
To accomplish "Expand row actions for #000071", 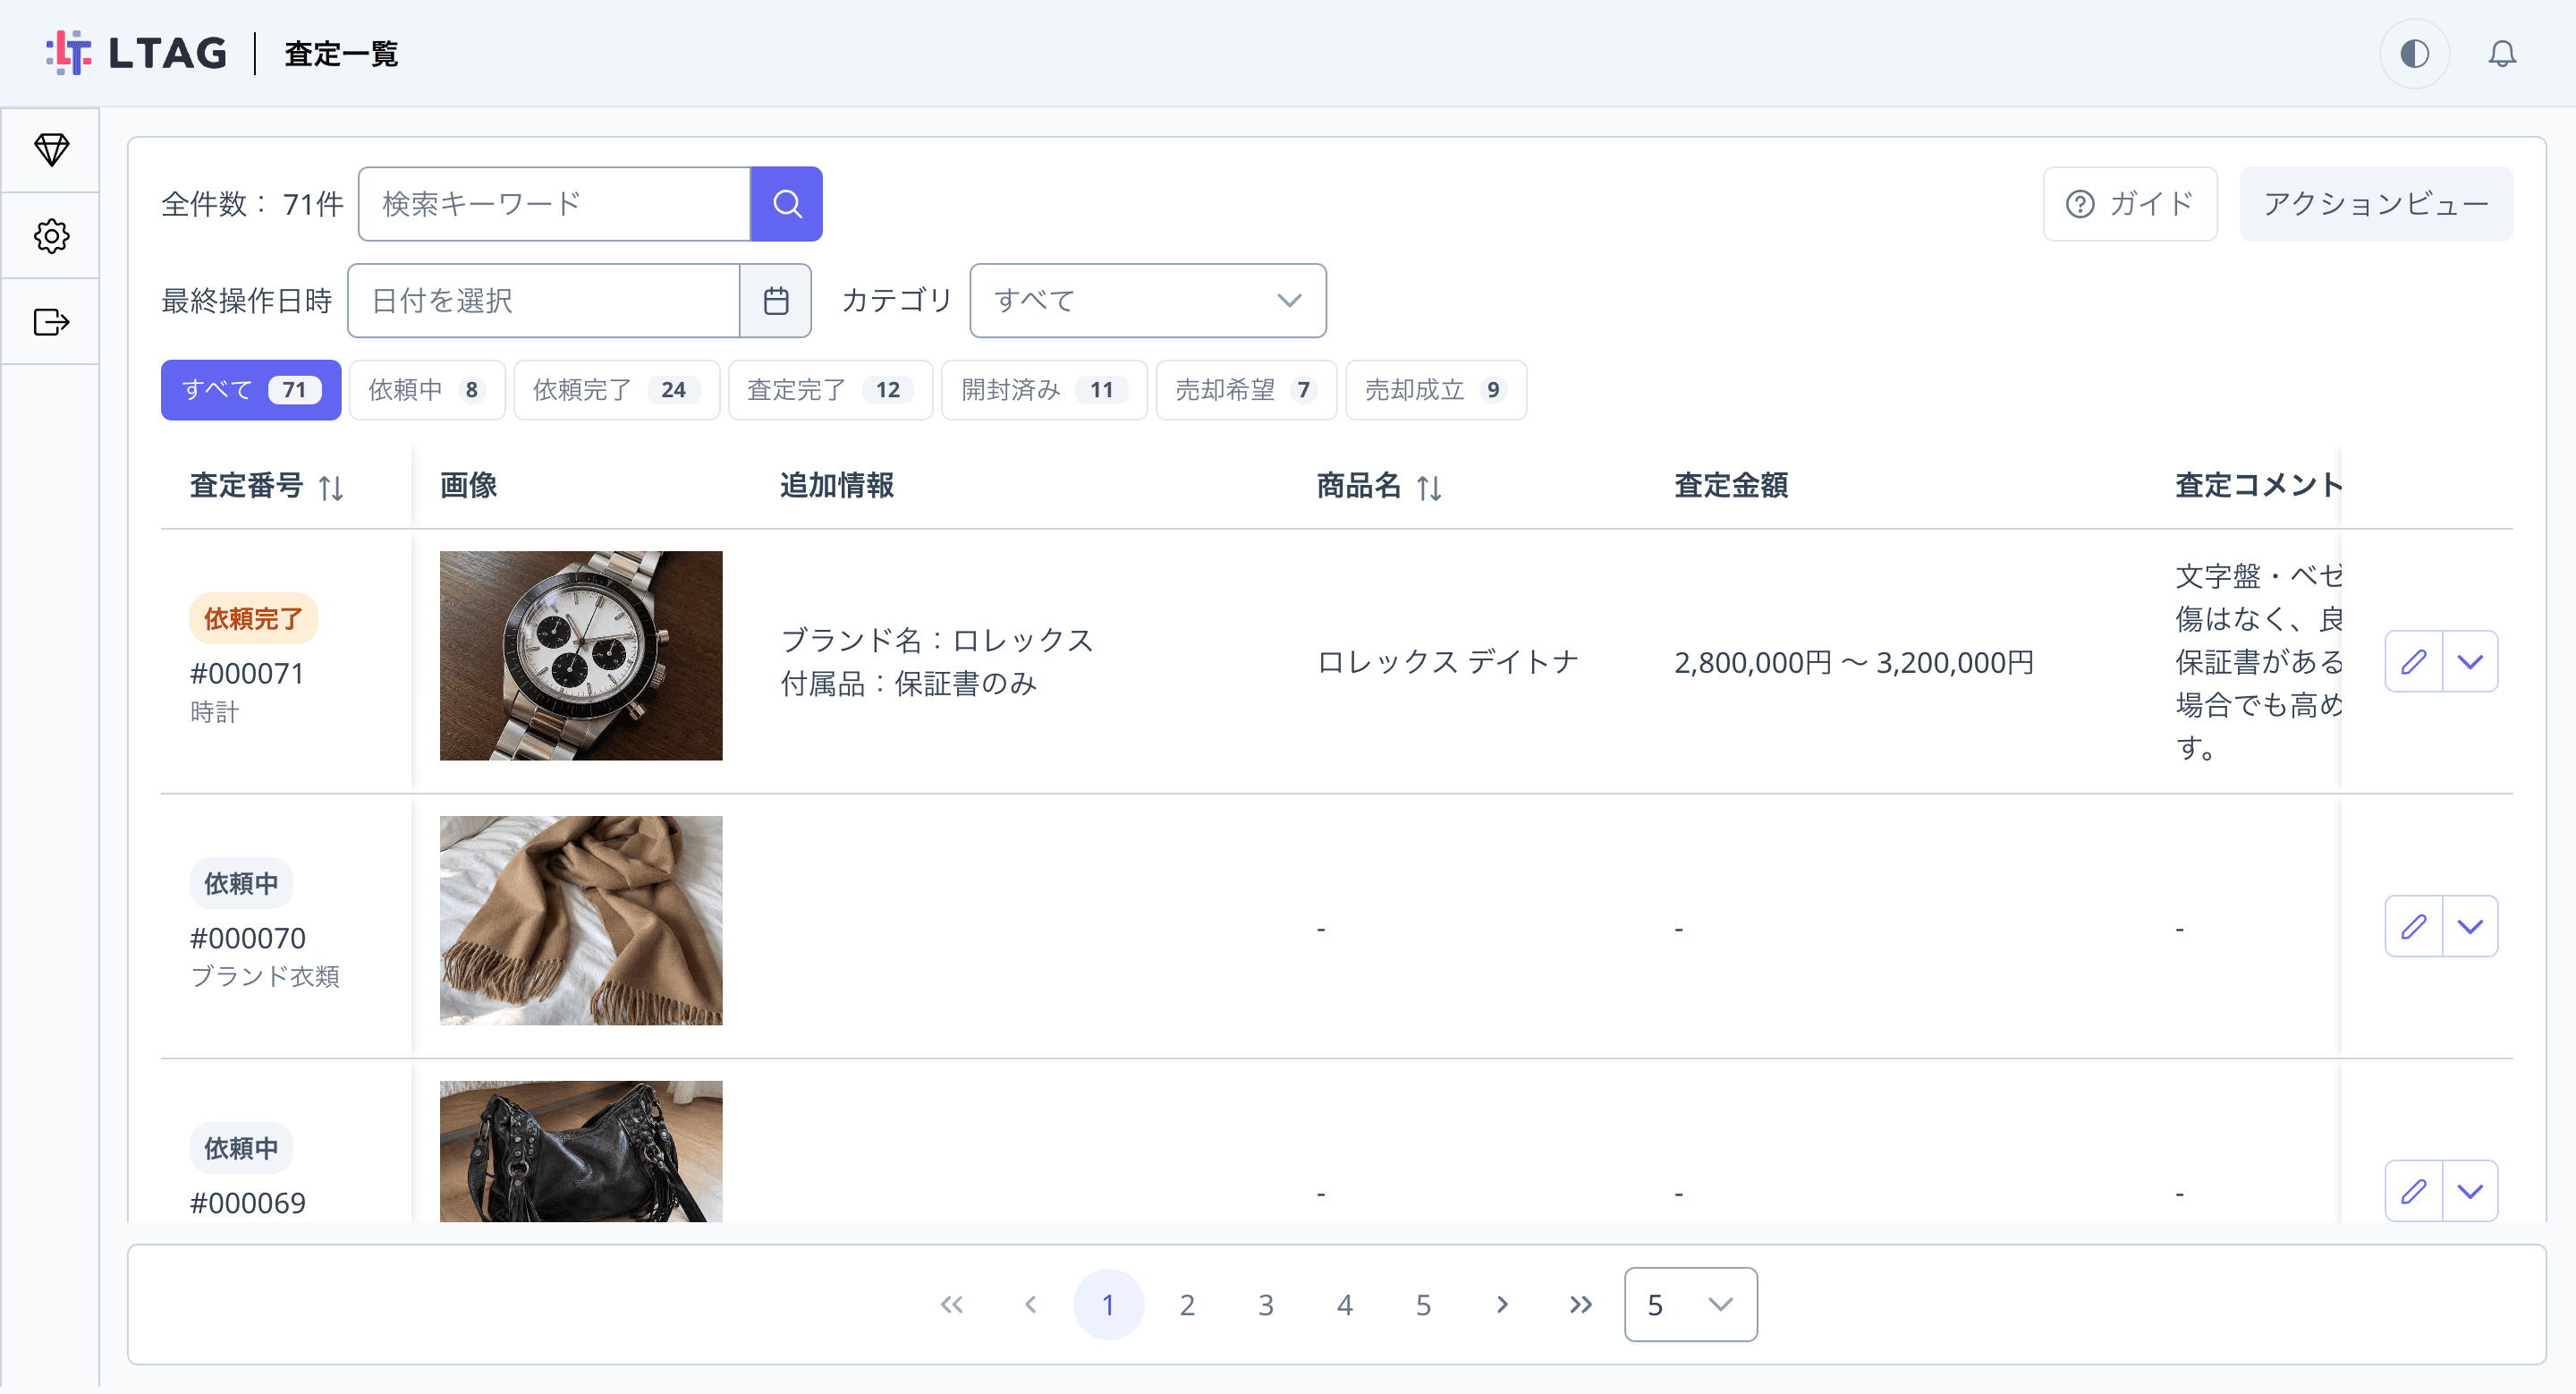I will 2470,661.
